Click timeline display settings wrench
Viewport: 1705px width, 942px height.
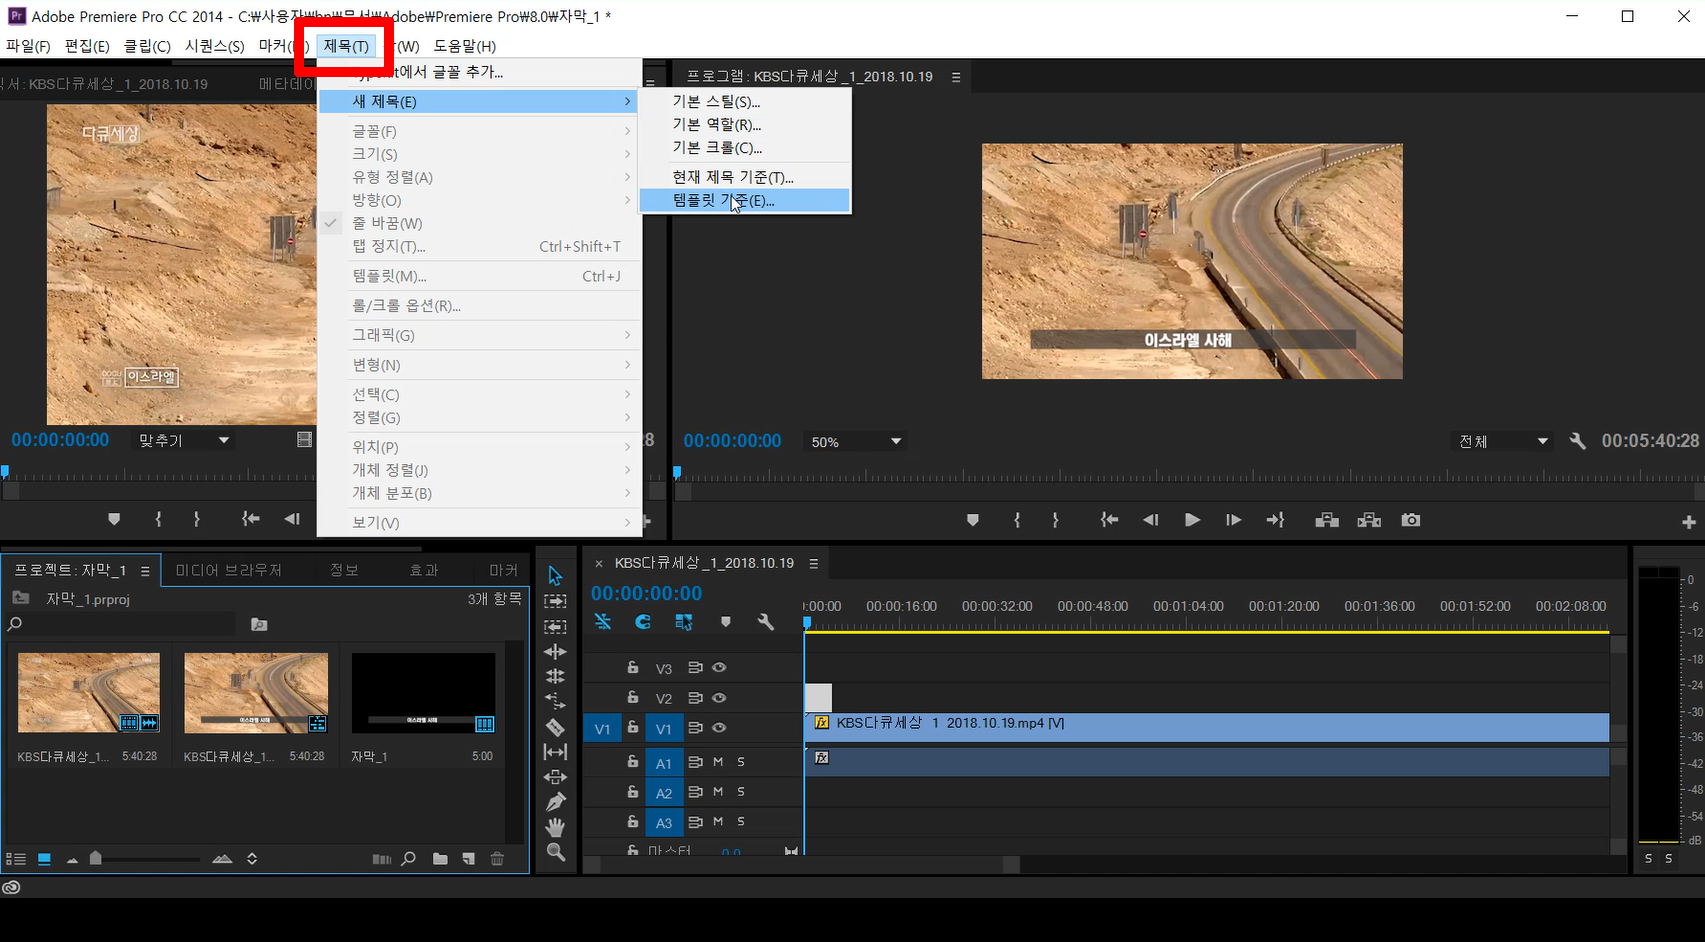(766, 622)
